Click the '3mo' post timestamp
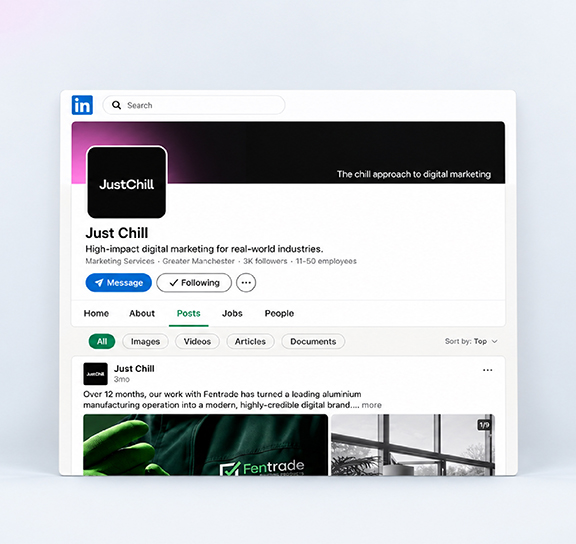Screen dimensions: 576x544 point(122,379)
